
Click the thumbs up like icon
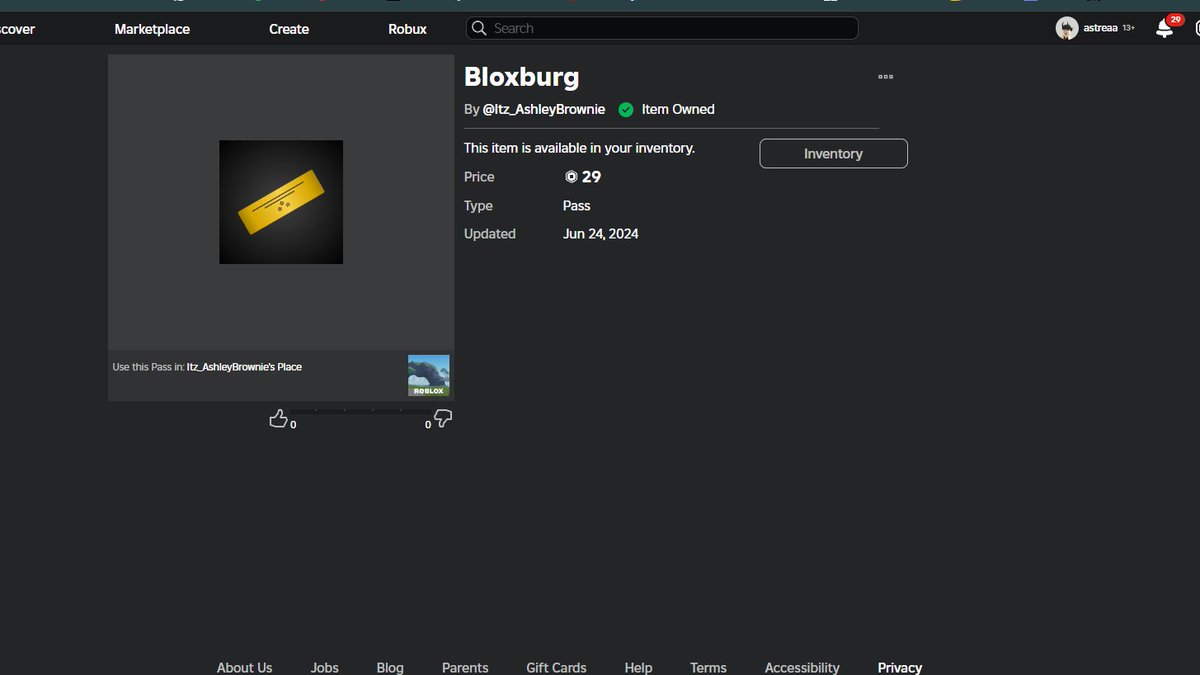(x=278, y=418)
